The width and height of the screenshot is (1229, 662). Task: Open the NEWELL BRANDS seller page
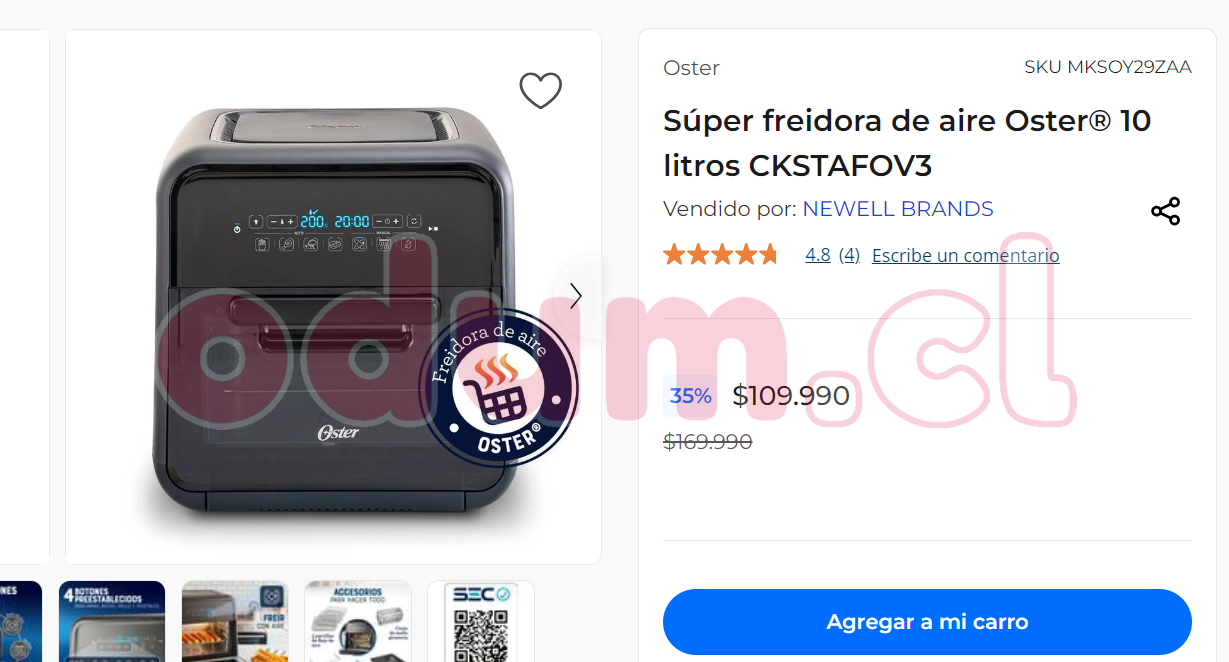[898, 209]
